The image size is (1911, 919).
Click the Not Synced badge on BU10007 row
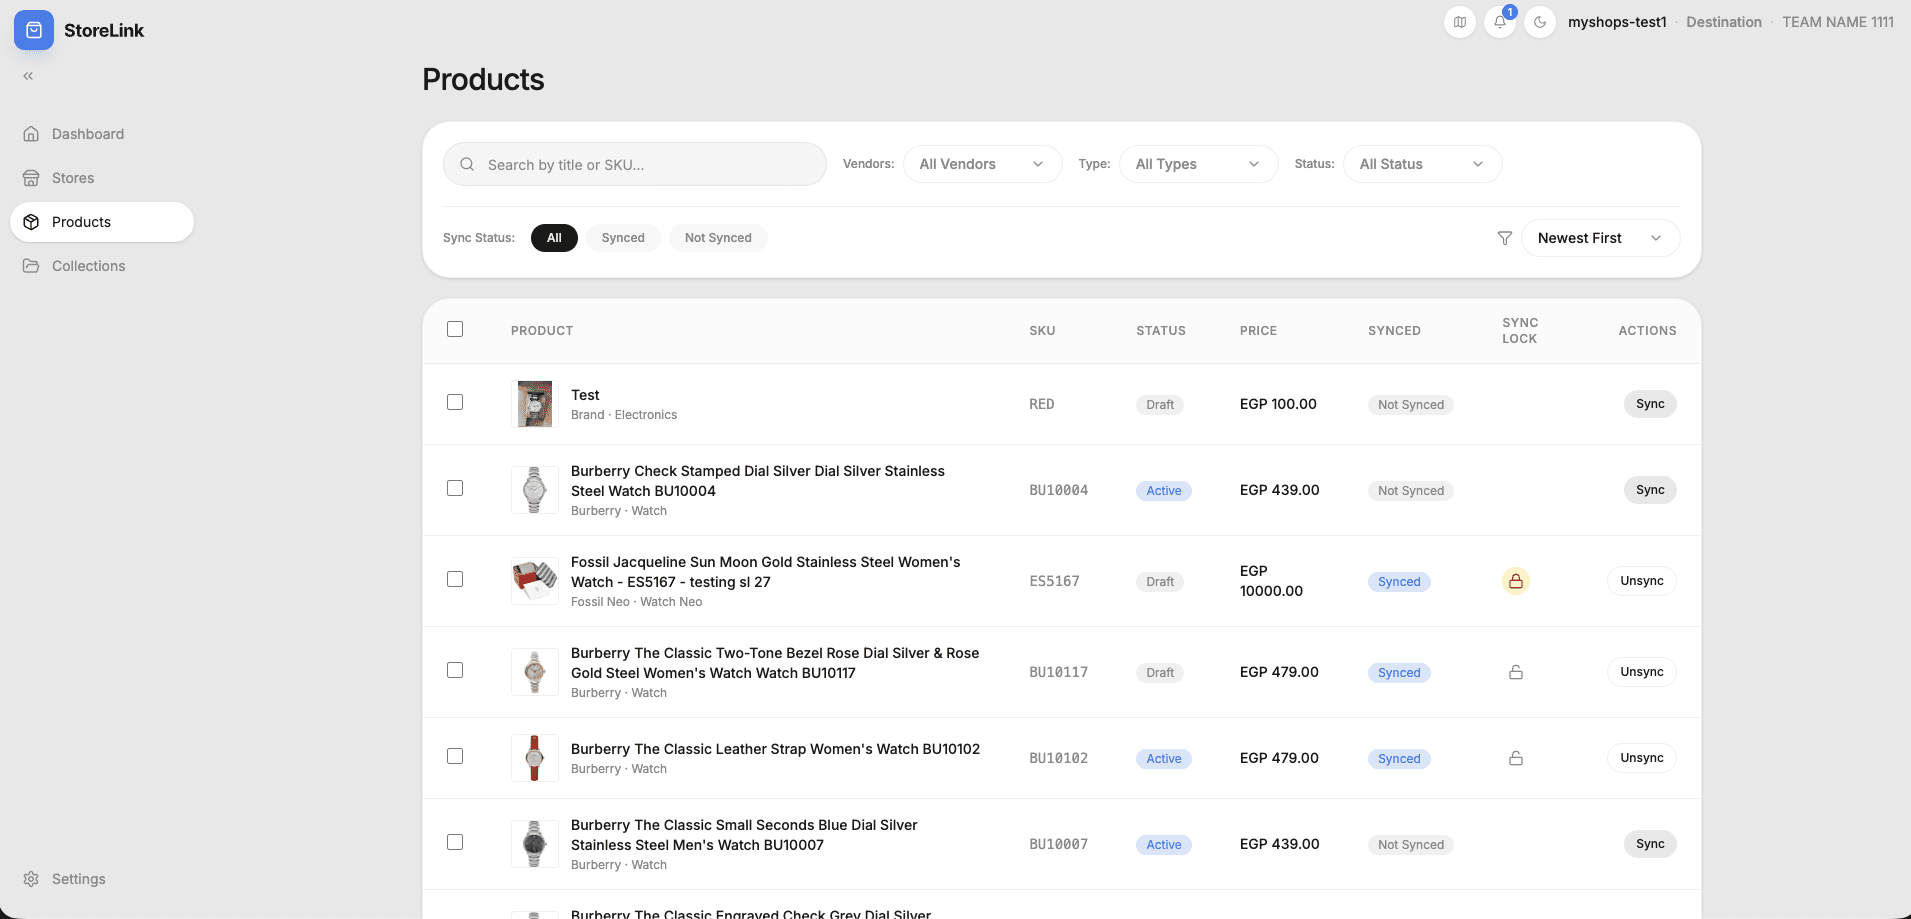pyautogui.click(x=1411, y=845)
